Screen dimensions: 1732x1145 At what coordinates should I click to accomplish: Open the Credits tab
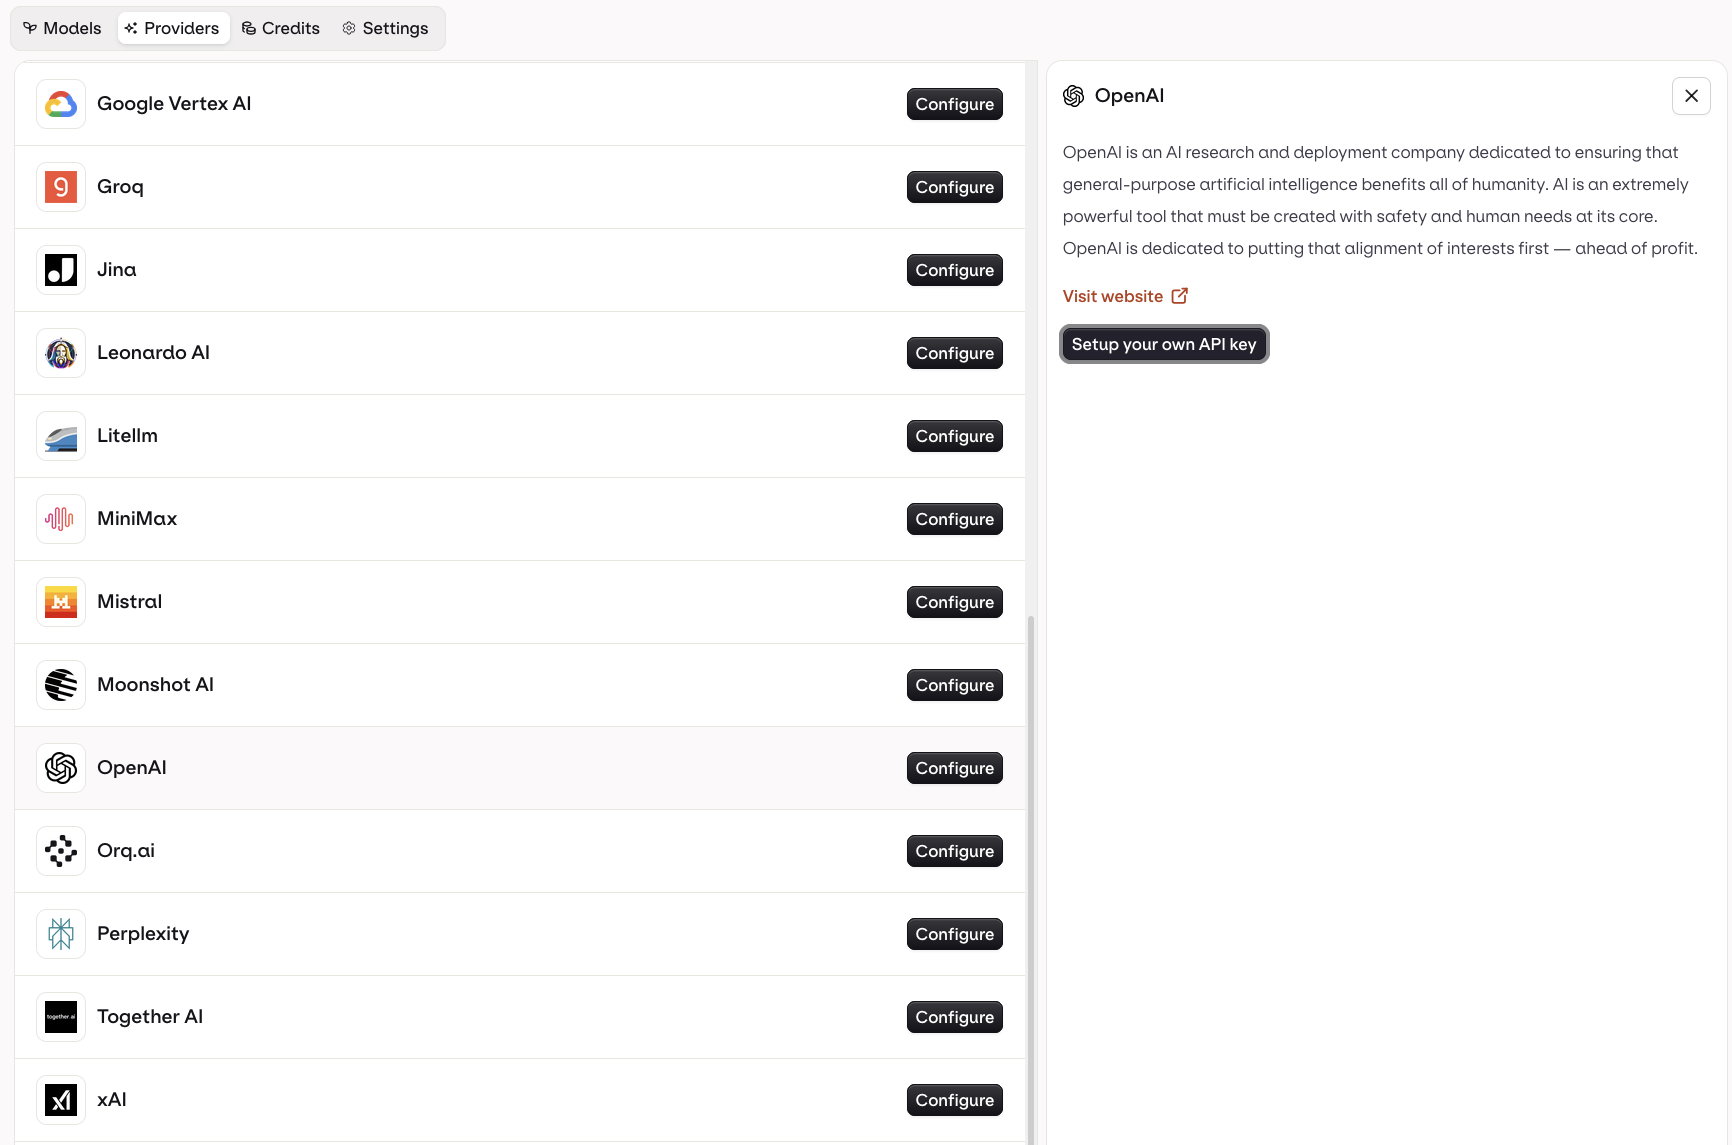click(281, 28)
